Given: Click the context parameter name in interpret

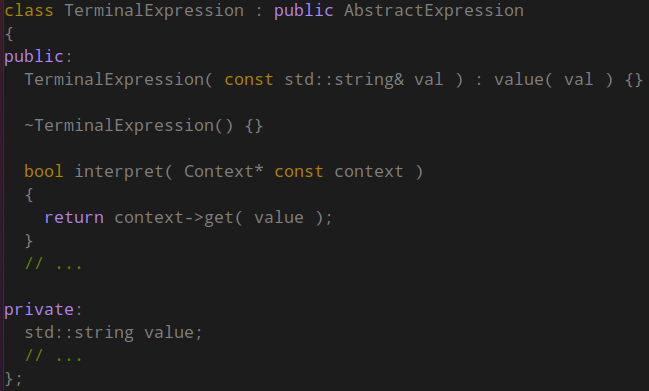Looking at the screenshot, I should click(x=368, y=172).
